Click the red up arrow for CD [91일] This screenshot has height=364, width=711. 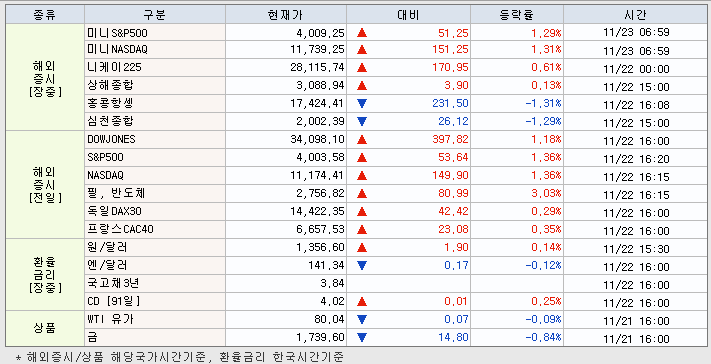362,301
